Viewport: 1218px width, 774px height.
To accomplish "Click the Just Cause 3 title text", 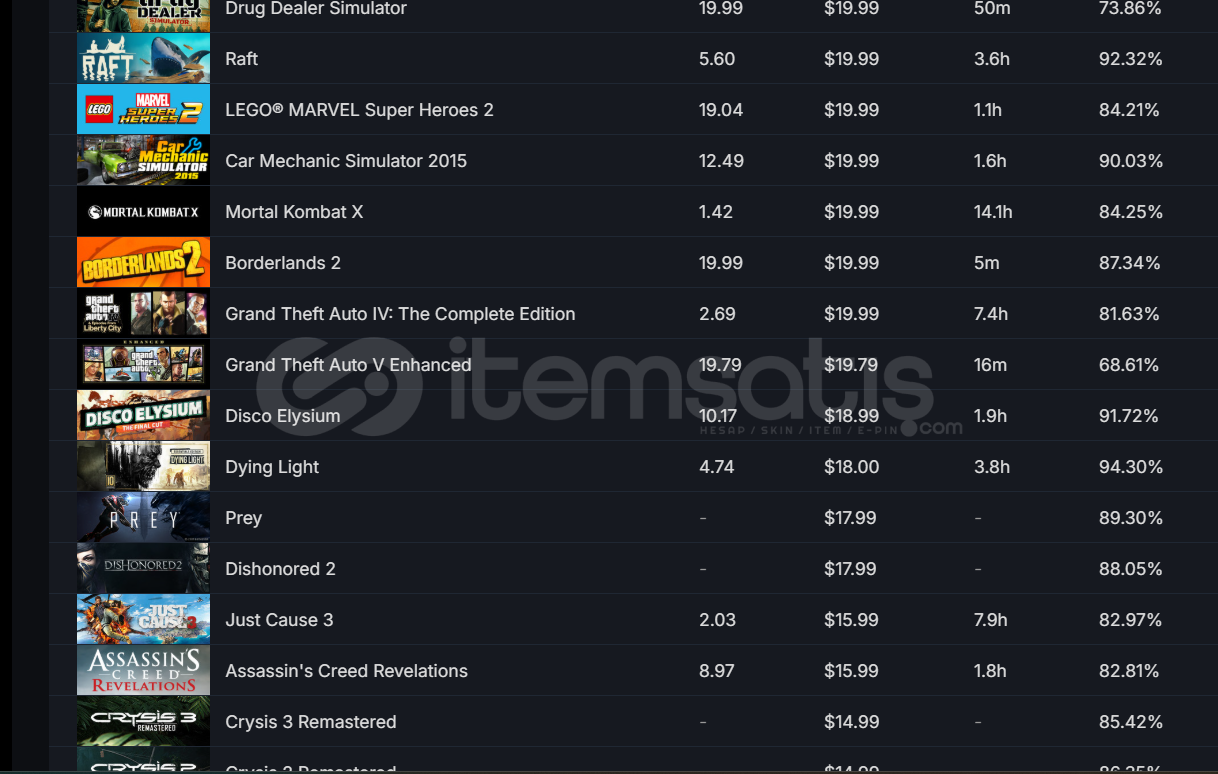I will (279, 620).
